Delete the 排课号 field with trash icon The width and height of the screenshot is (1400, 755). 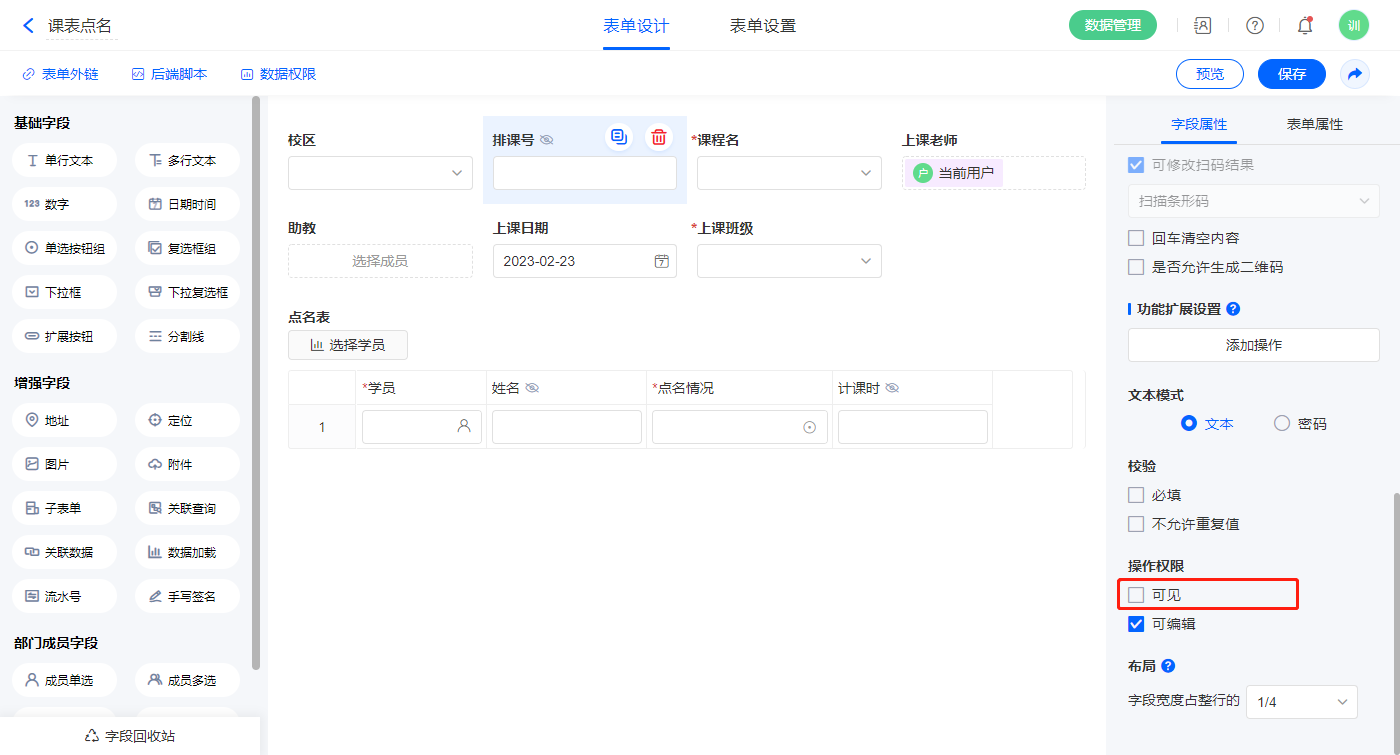click(659, 138)
